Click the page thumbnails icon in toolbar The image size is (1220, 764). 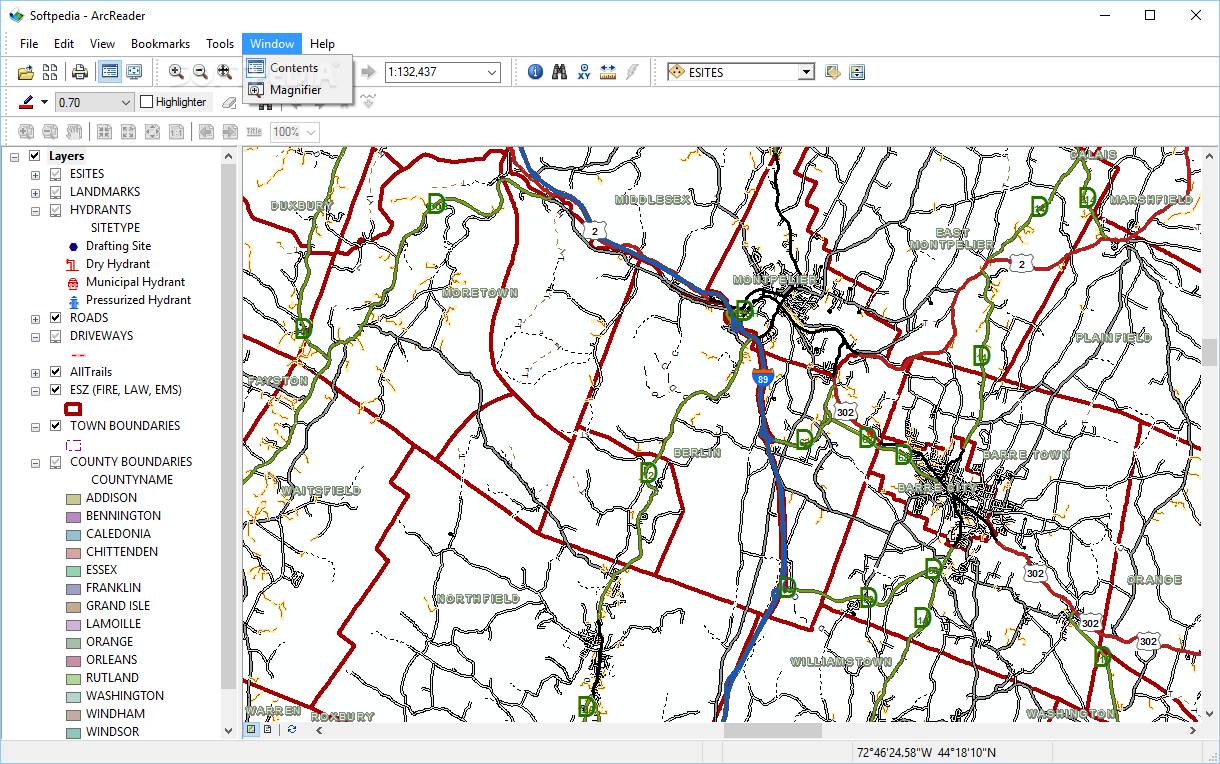pyautogui.click(x=52, y=72)
